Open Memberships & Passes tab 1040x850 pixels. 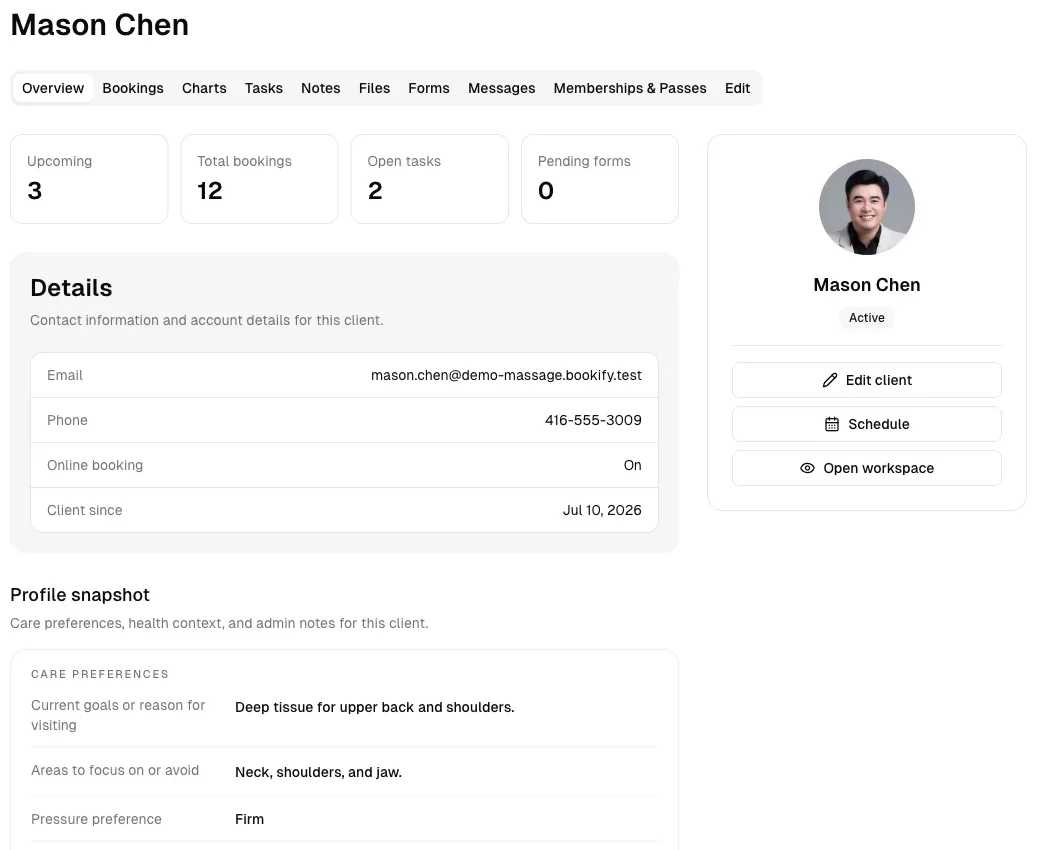pos(630,88)
